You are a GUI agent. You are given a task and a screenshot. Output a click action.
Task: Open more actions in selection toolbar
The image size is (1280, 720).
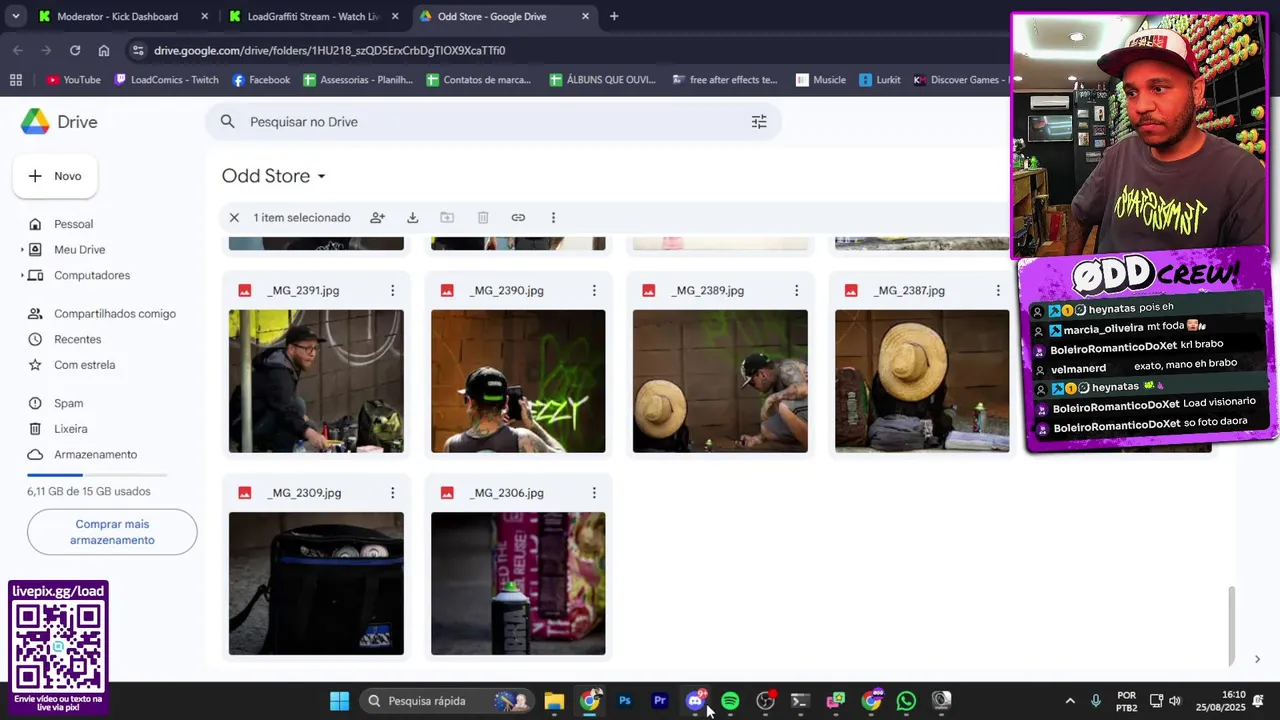(x=553, y=217)
